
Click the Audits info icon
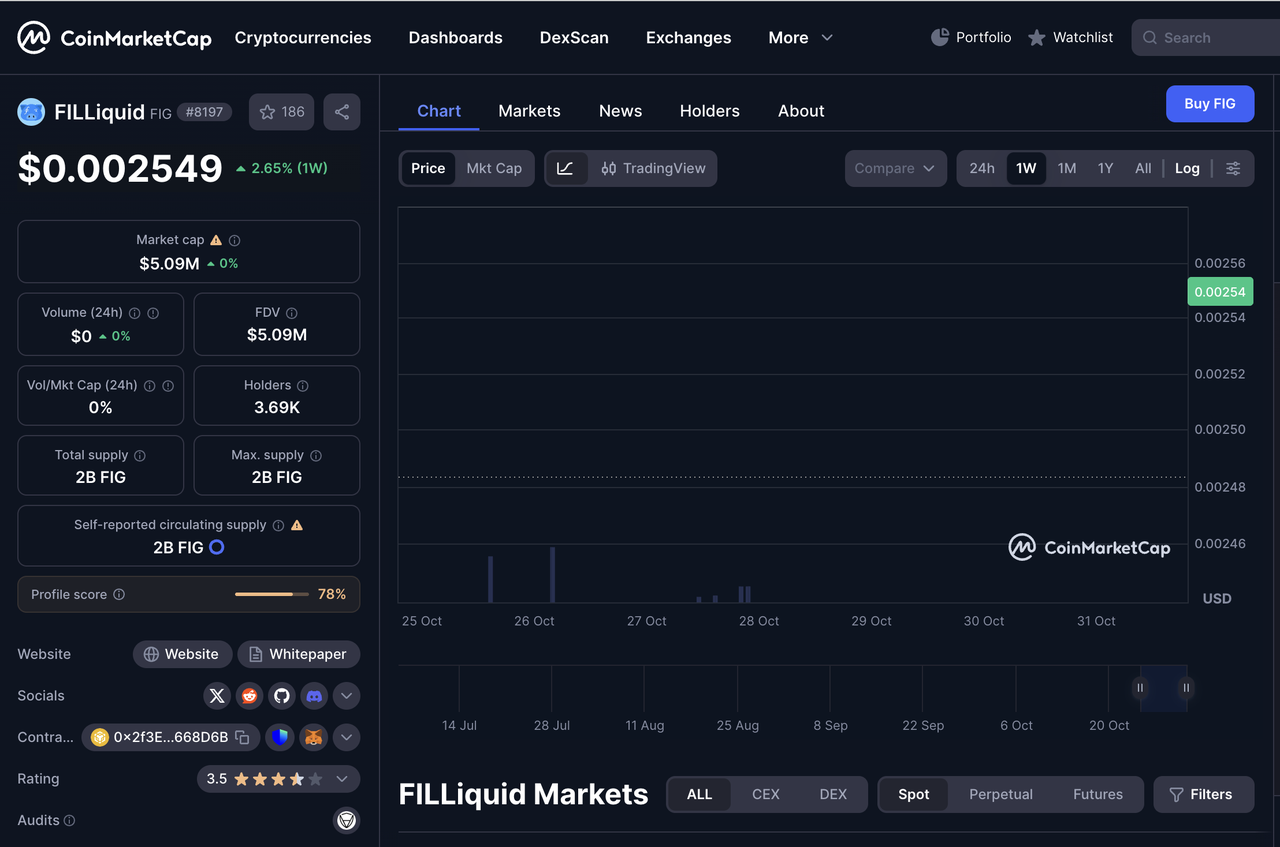tap(70, 820)
